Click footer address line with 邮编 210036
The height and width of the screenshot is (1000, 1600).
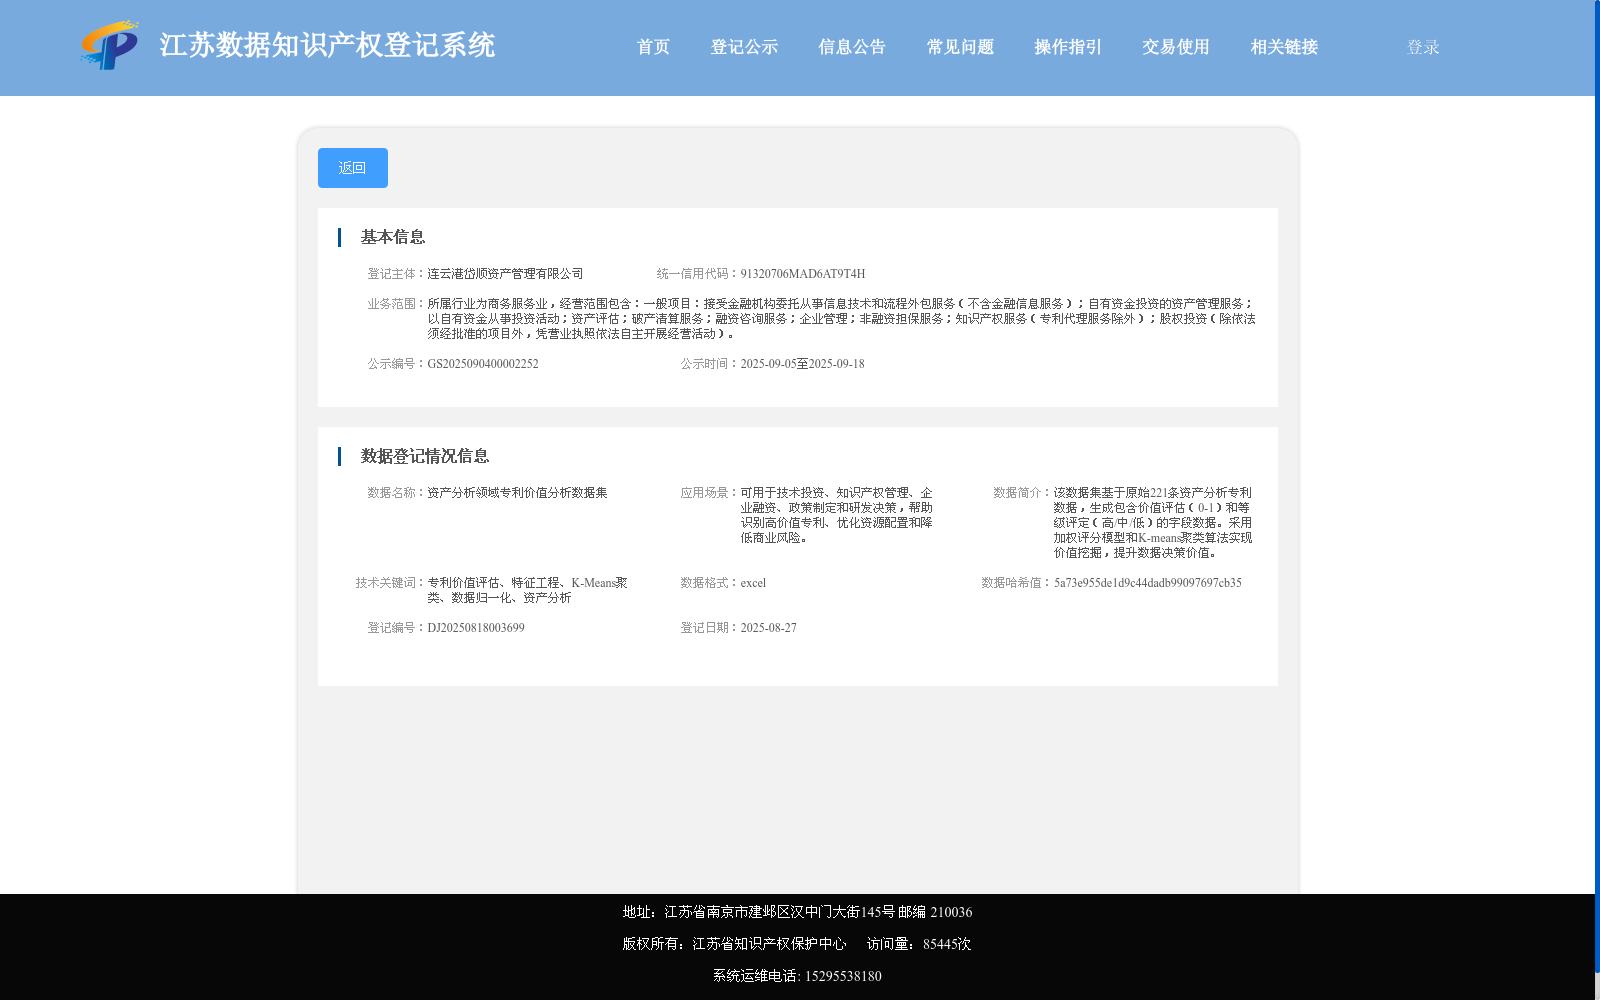797,912
